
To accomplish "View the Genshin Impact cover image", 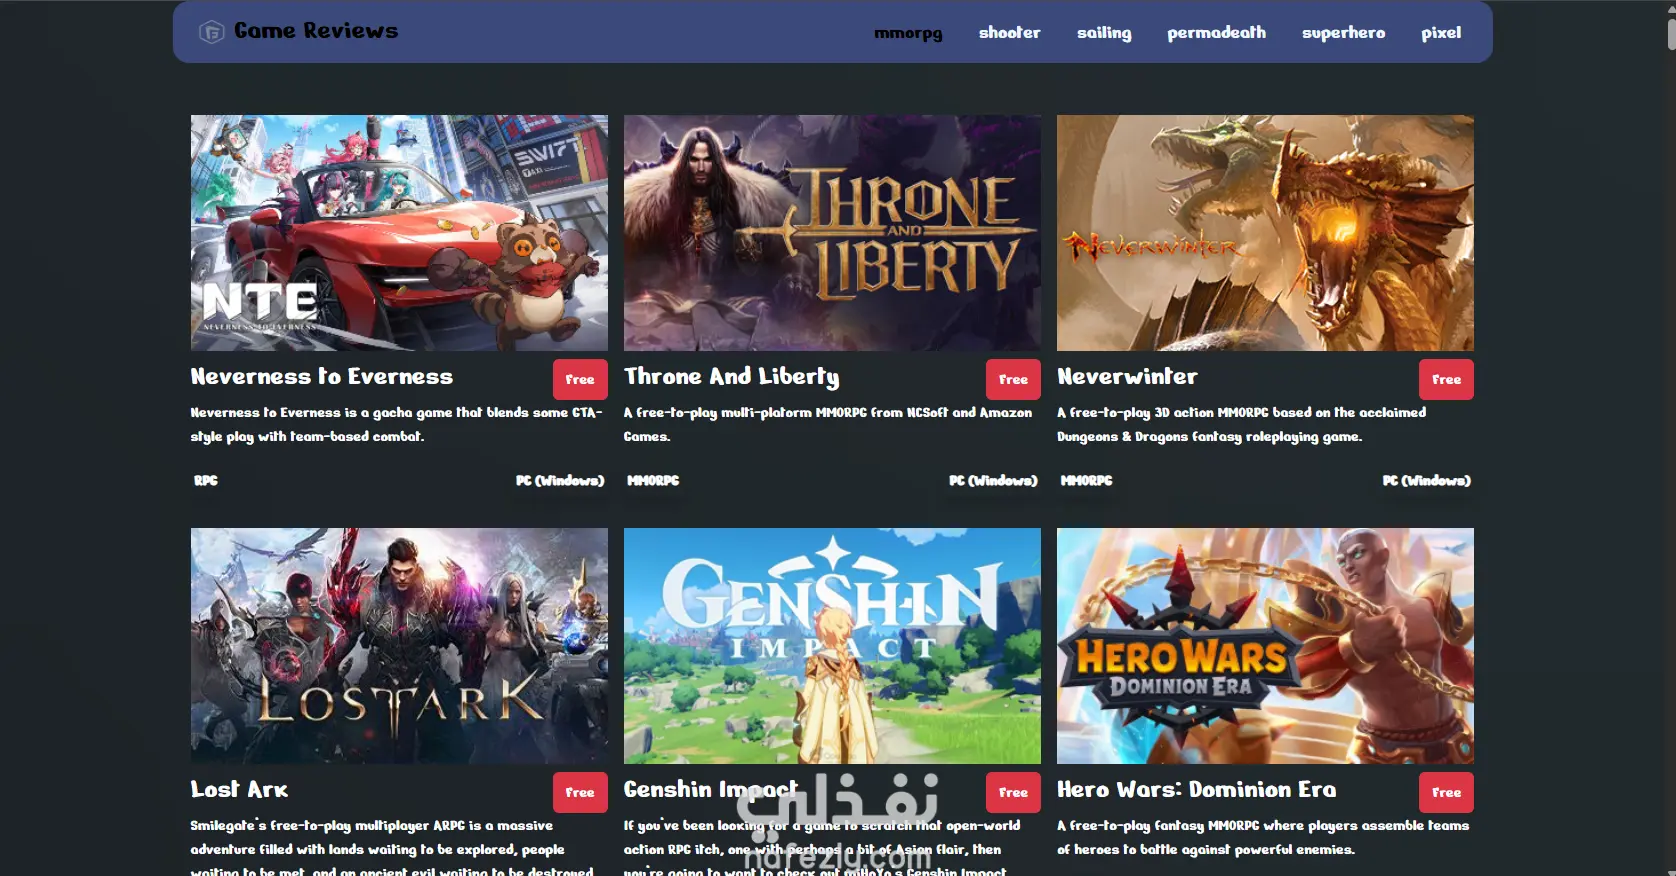I will coord(832,646).
